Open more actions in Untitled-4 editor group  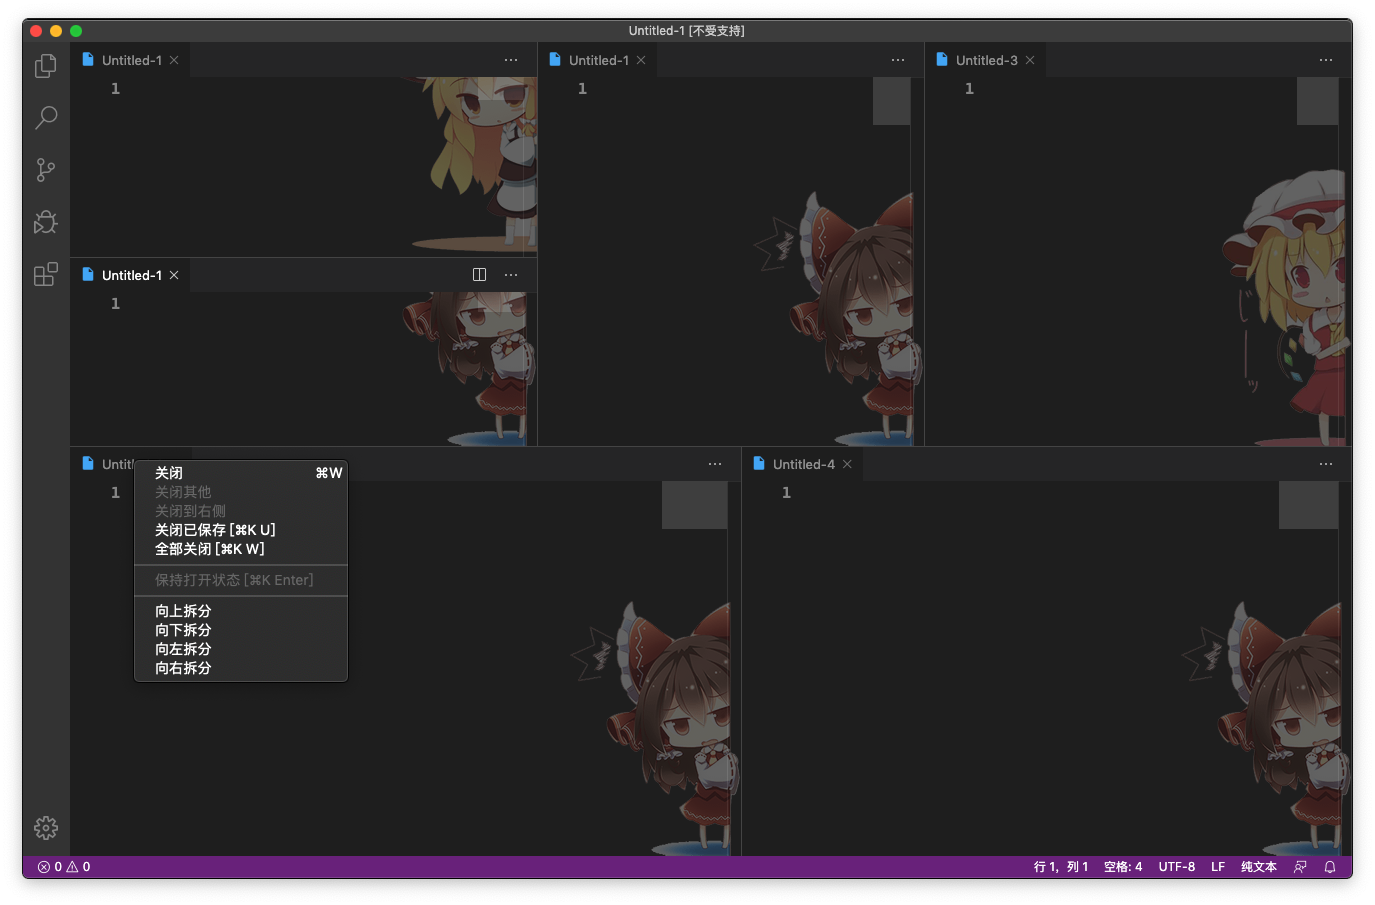[x=1326, y=464]
